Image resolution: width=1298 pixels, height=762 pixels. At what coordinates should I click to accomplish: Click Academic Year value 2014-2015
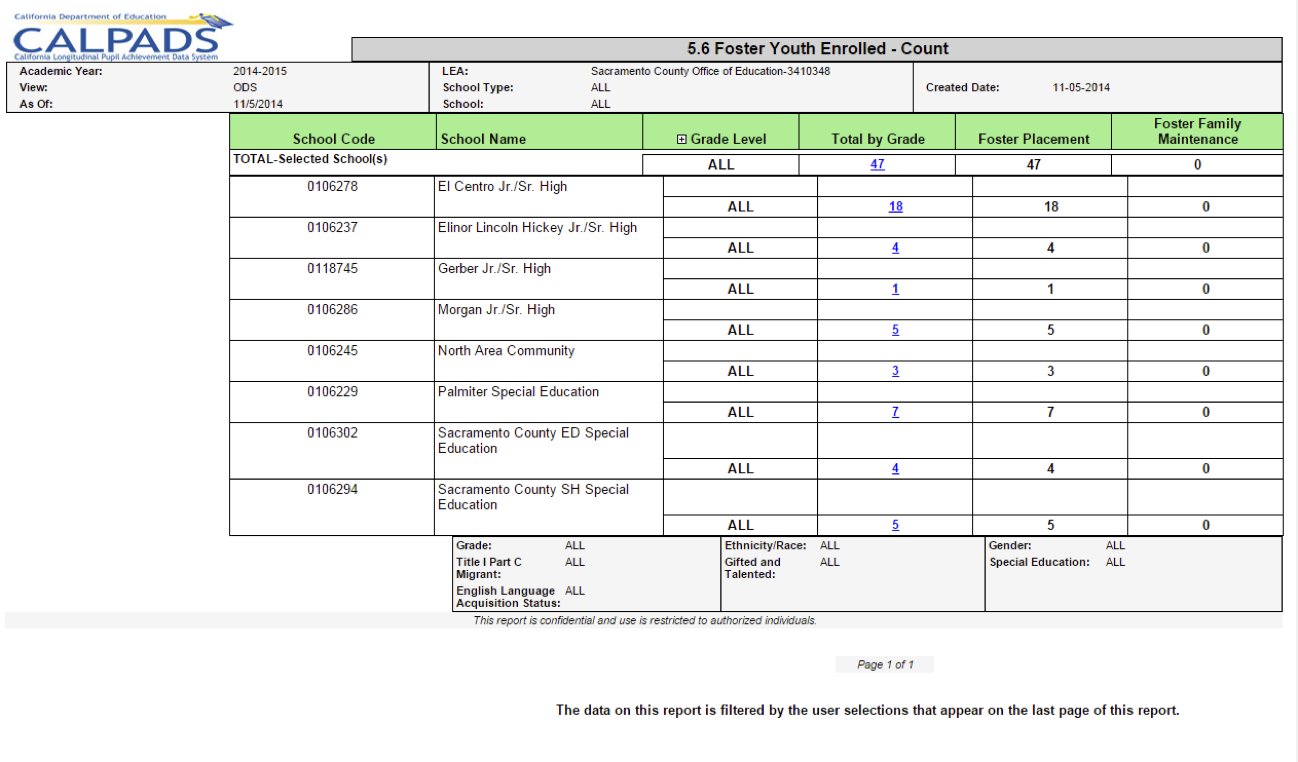260,71
